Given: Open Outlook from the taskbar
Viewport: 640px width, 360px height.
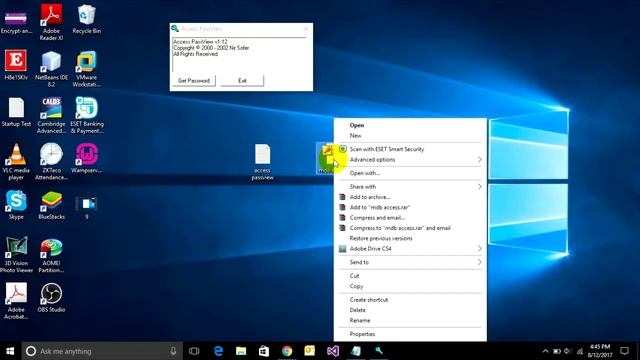Looking at the screenshot, I should [310, 351].
